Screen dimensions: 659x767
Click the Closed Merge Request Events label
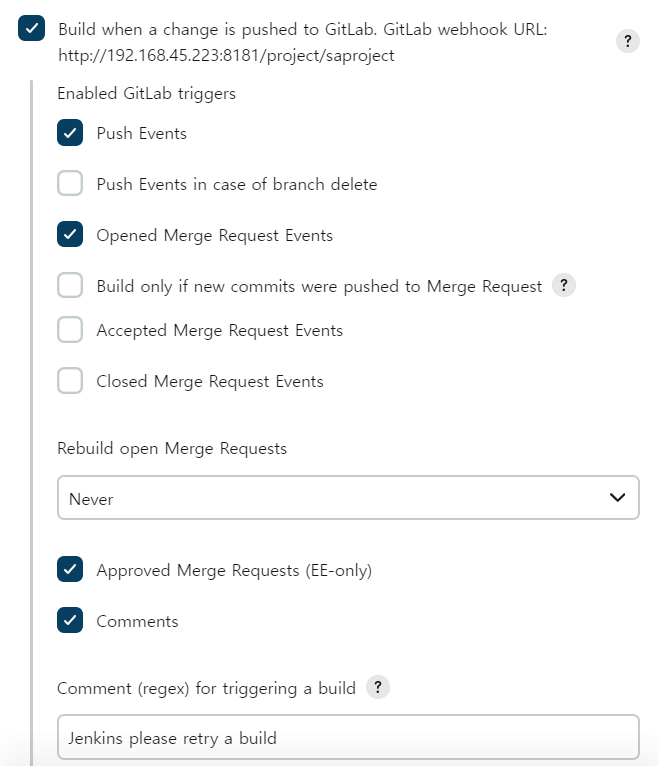(210, 381)
